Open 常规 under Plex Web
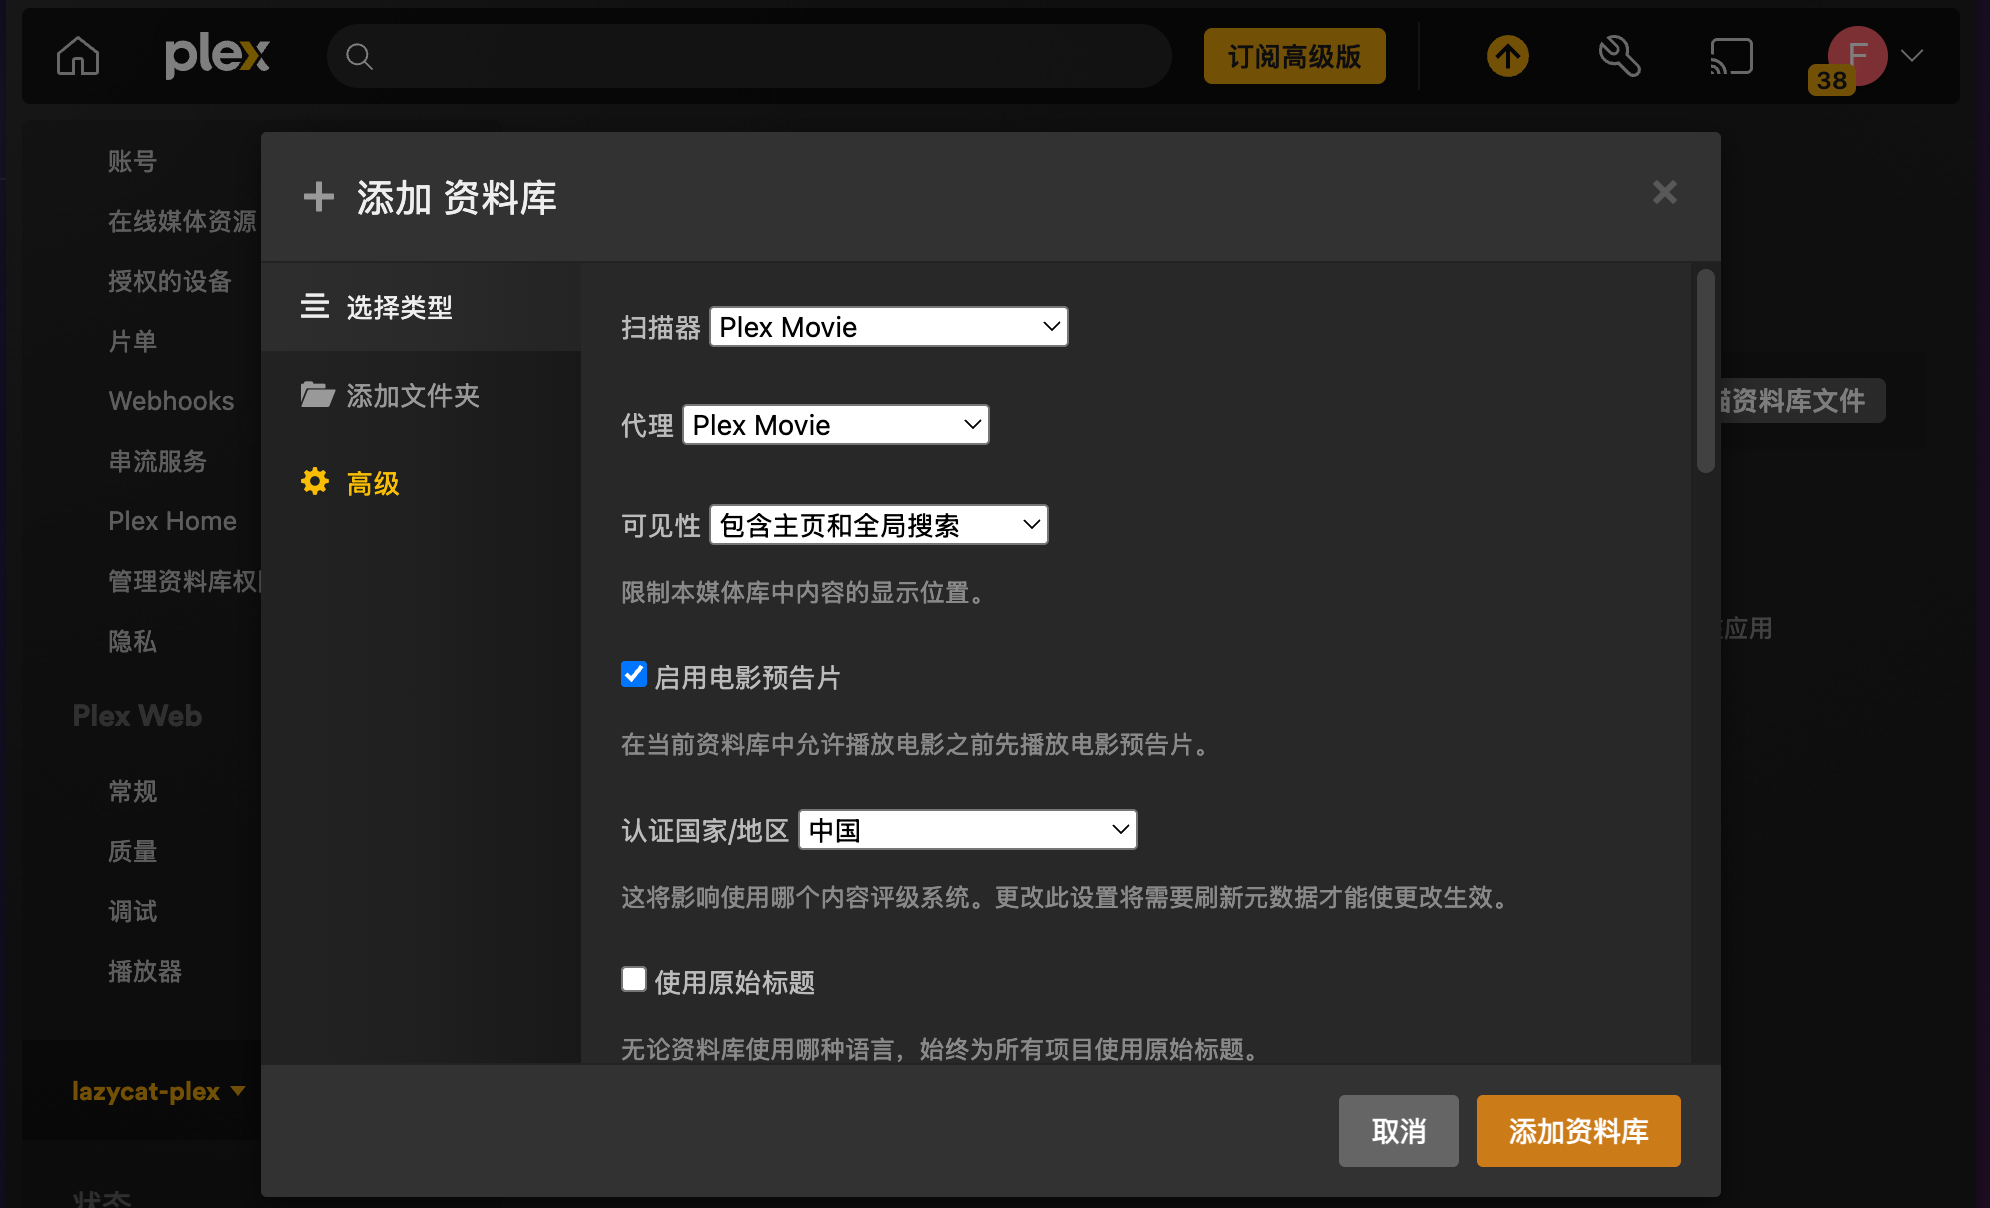Screen dimensions: 1990x1208 coord(132,791)
